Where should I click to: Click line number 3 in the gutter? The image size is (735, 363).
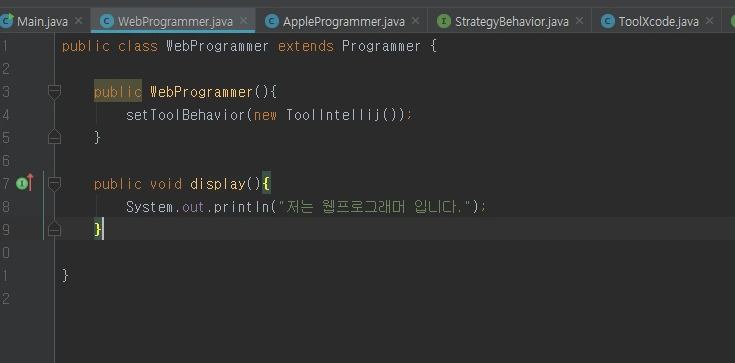[x=5, y=92]
